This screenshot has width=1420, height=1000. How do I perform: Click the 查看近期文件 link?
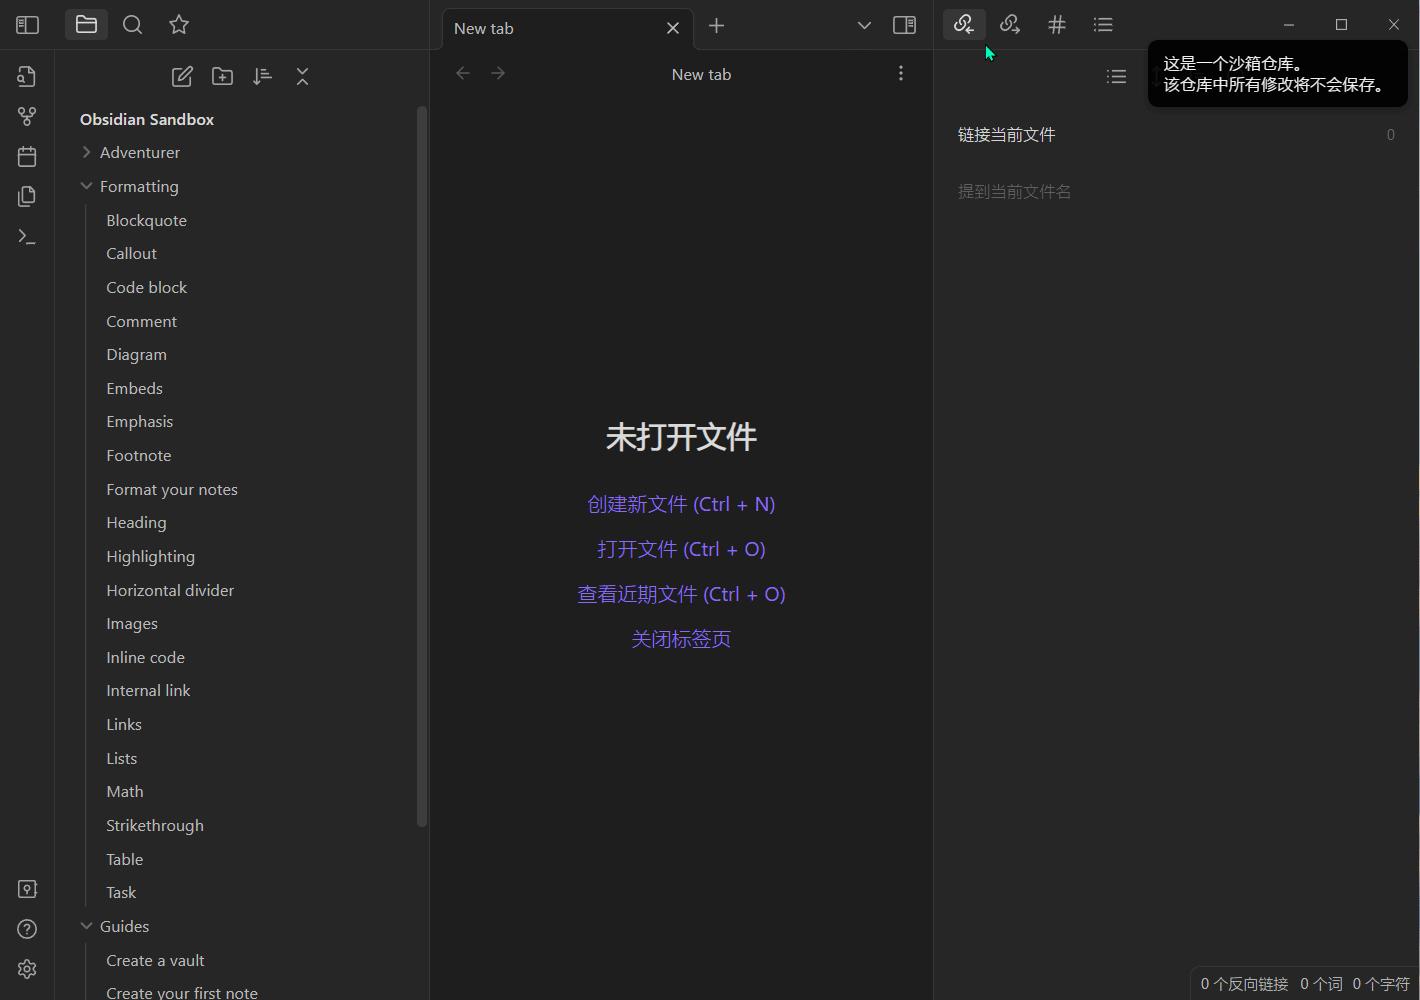tap(681, 593)
